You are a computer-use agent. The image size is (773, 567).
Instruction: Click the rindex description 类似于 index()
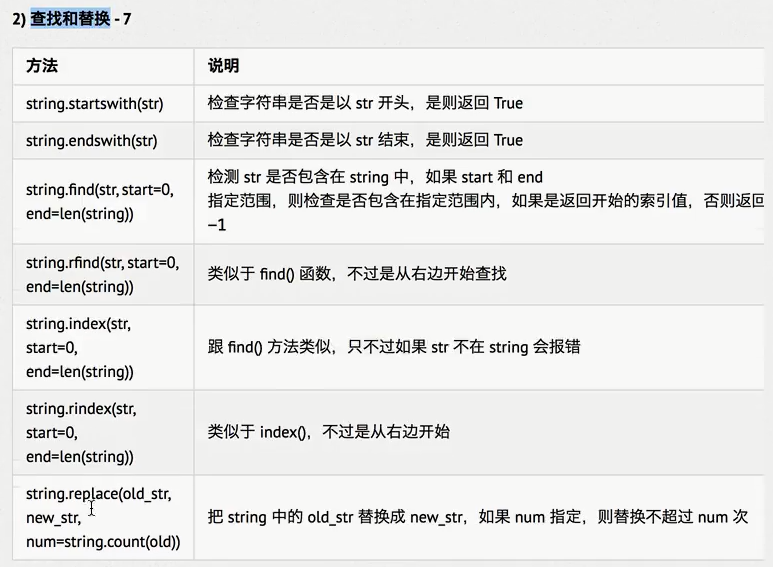coord(328,432)
